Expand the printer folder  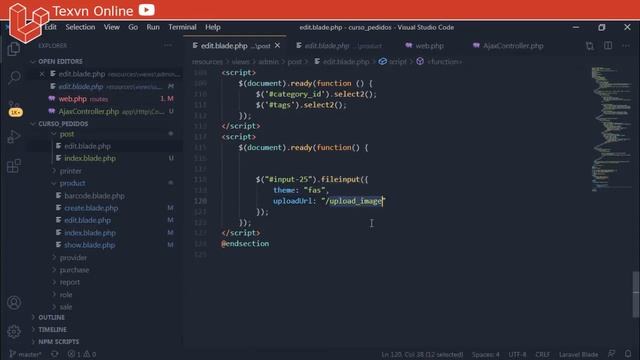(x=70, y=171)
